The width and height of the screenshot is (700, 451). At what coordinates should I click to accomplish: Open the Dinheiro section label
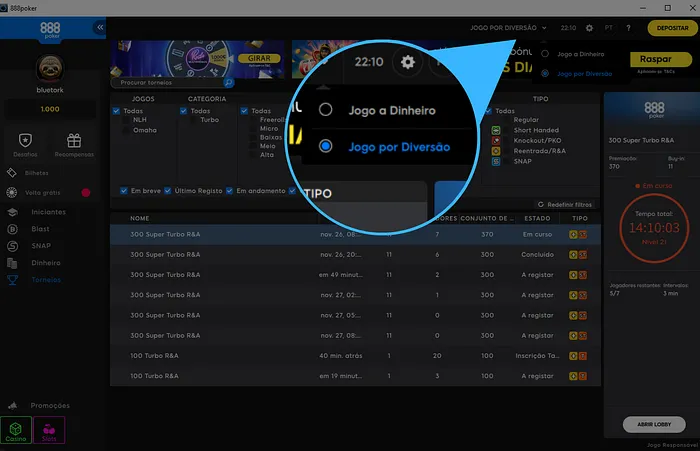(x=46, y=263)
